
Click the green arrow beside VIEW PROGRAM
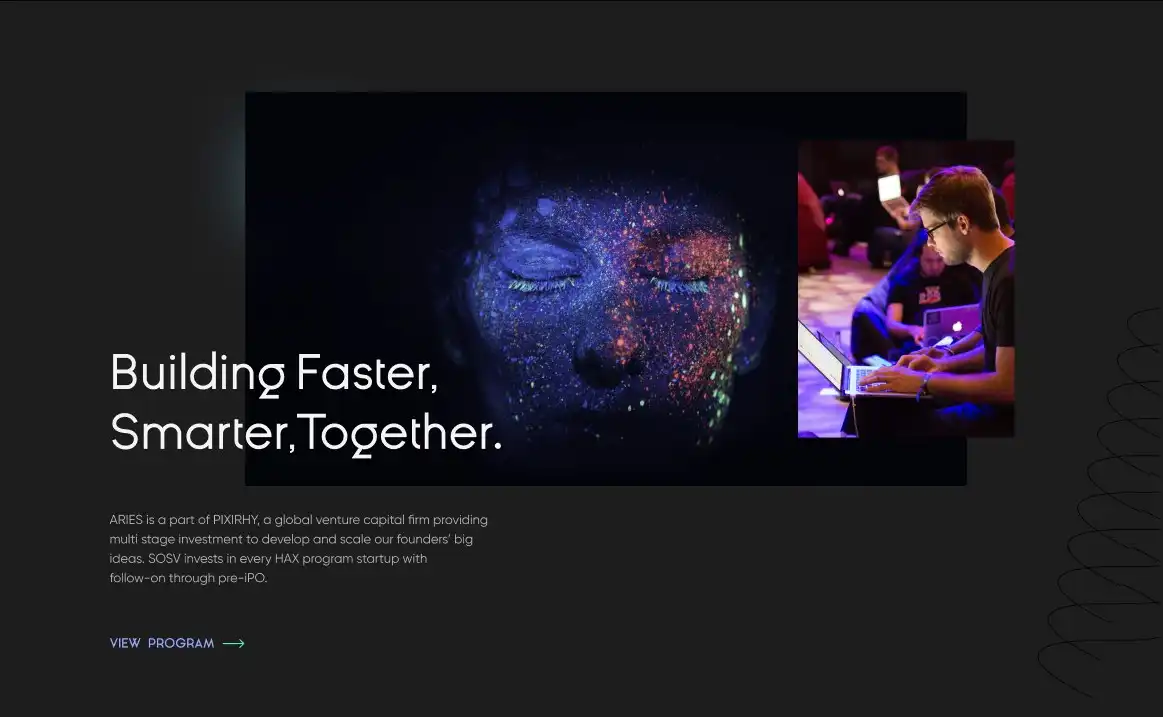click(233, 643)
